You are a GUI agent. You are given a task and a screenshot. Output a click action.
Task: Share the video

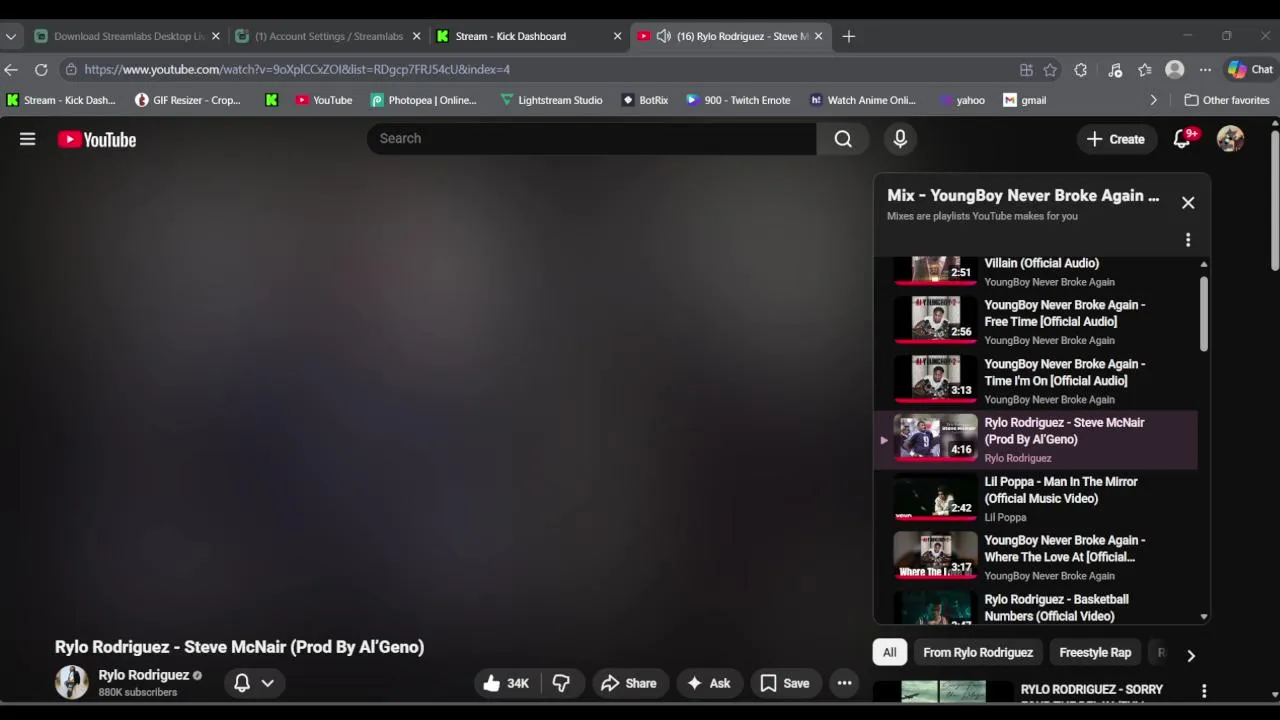[x=629, y=683]
